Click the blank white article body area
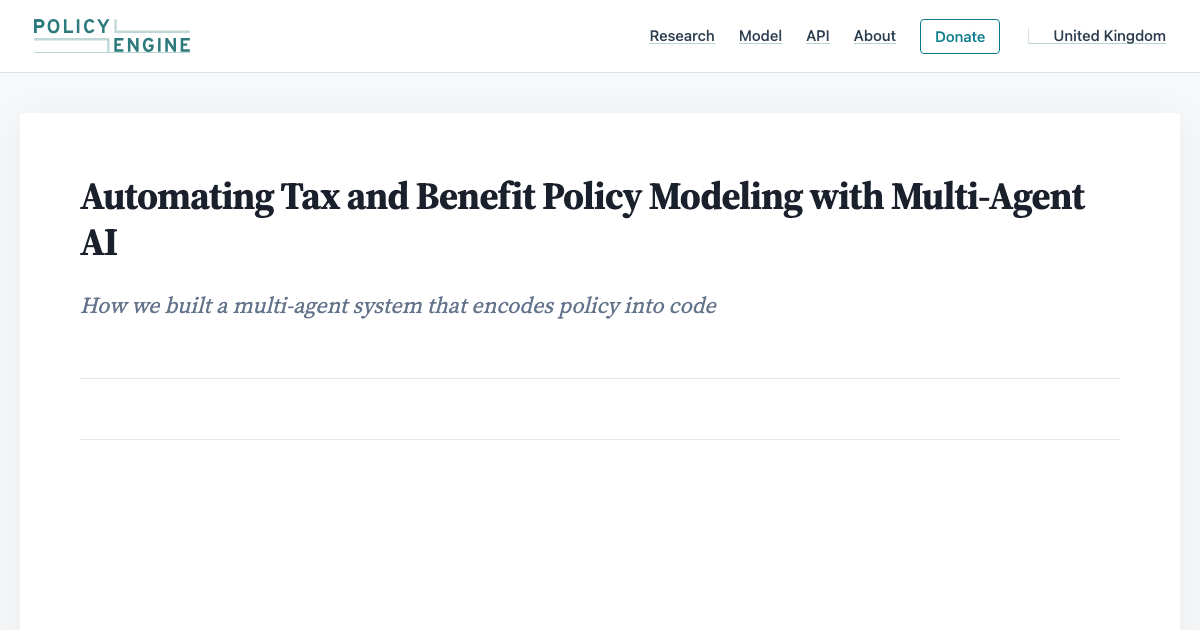Screen dimensions: 1200x630 (x=600, y=535)
